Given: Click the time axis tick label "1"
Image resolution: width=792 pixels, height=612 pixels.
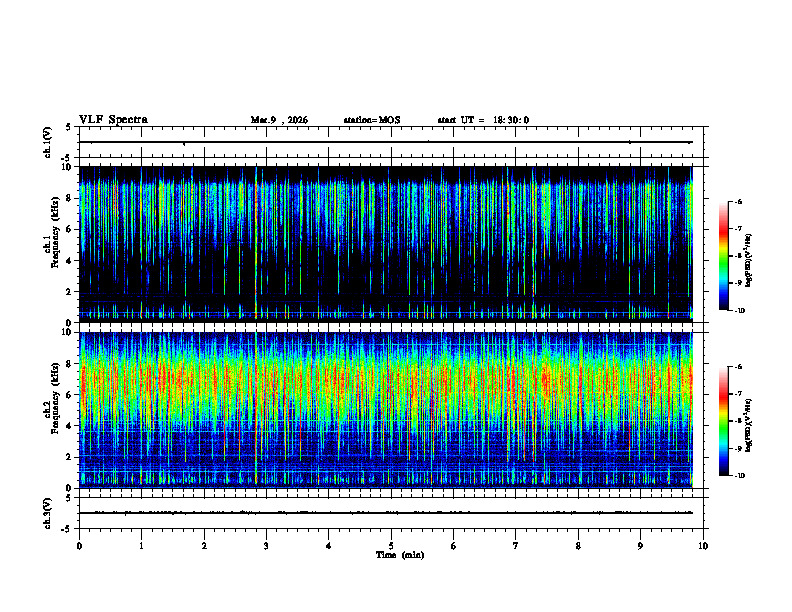Looking at the screenshot, I should point(141,546).
